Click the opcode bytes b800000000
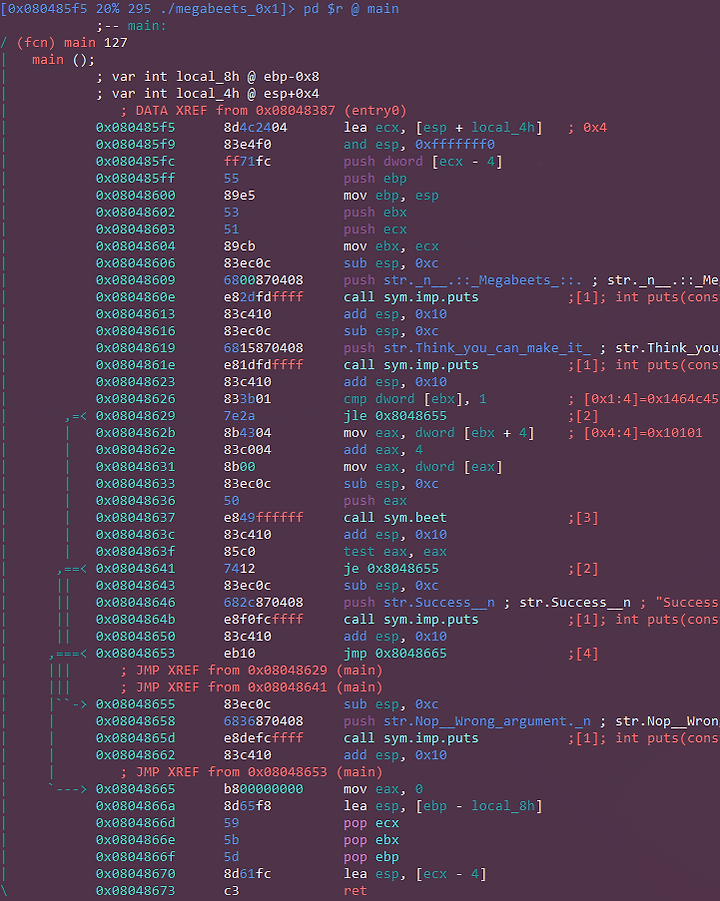Viewport: 720px width, 901px height. (x=263, y=789)
